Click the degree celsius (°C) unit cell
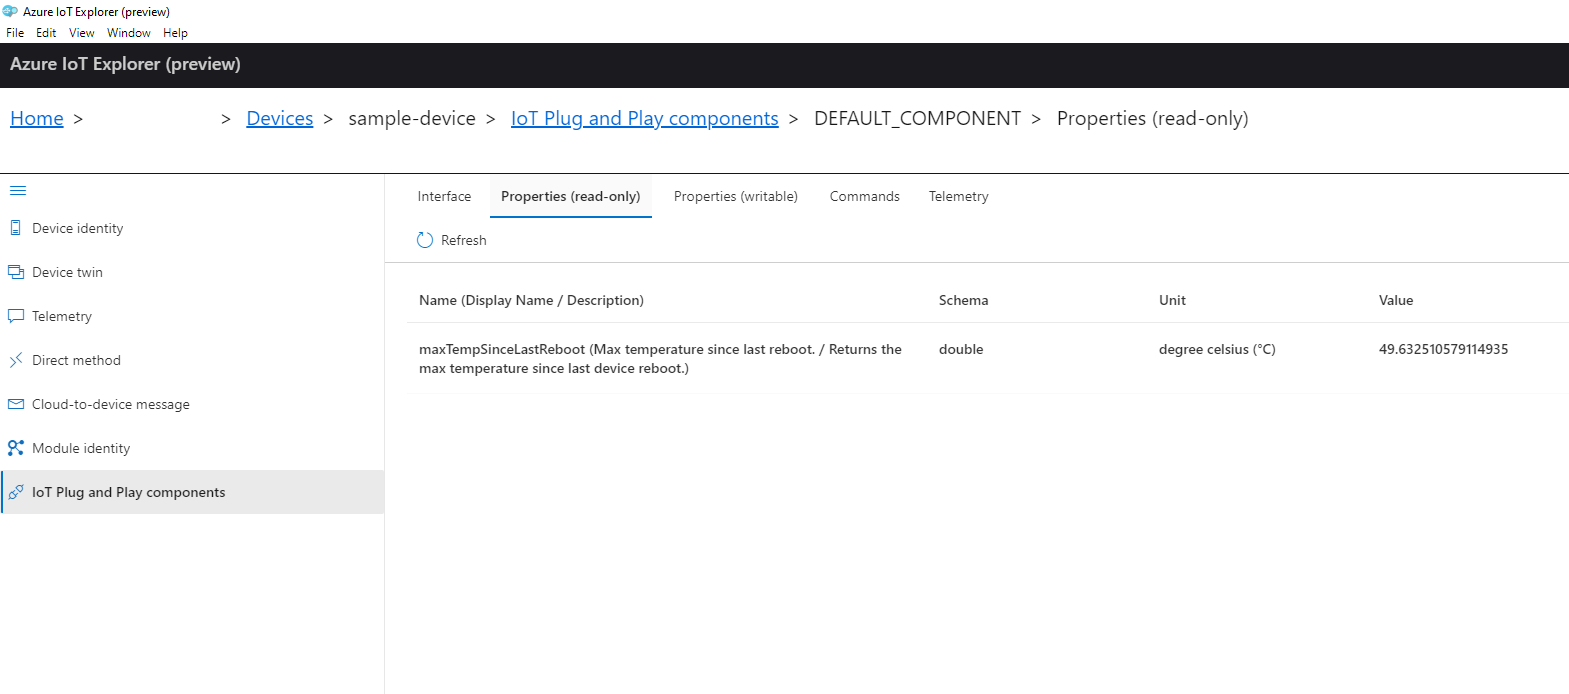This screenshot has height=694, width=1569. tap(1217, 349)
